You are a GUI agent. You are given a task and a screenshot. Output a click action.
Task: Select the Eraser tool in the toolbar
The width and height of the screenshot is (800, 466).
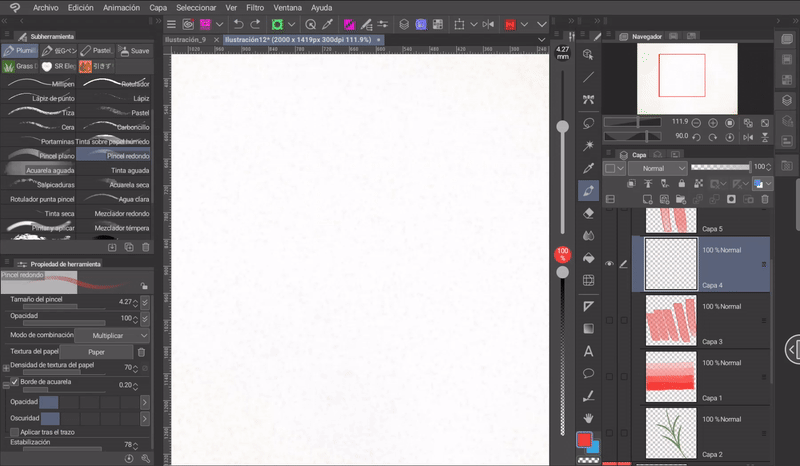click(x=589, y=212)
